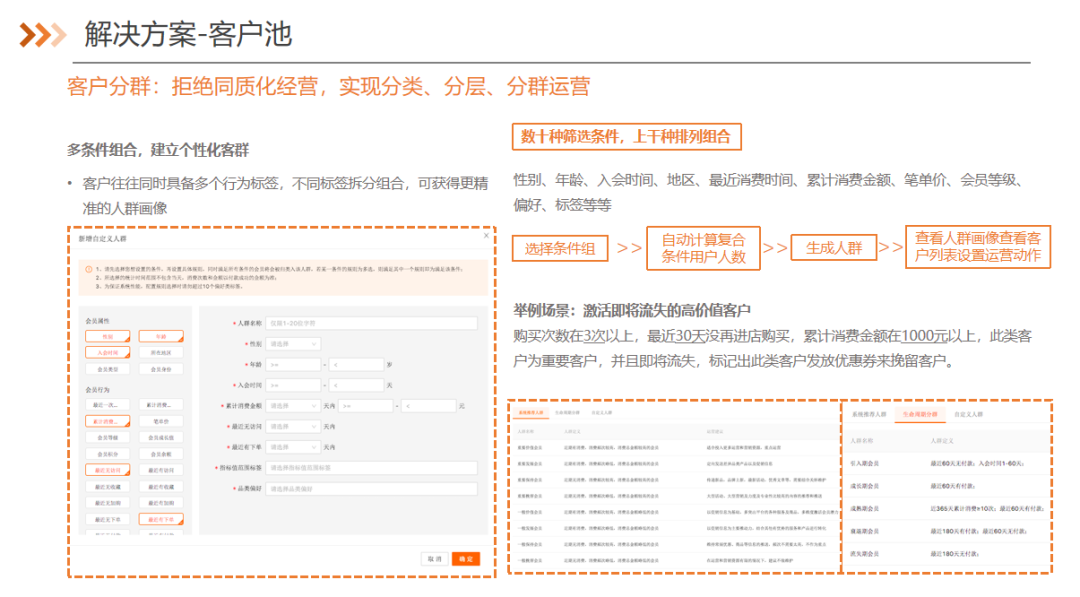Screen dimensions: 1080x597
Task: Expand the 最近有下单 dropdown
Action: click(292, 447)
